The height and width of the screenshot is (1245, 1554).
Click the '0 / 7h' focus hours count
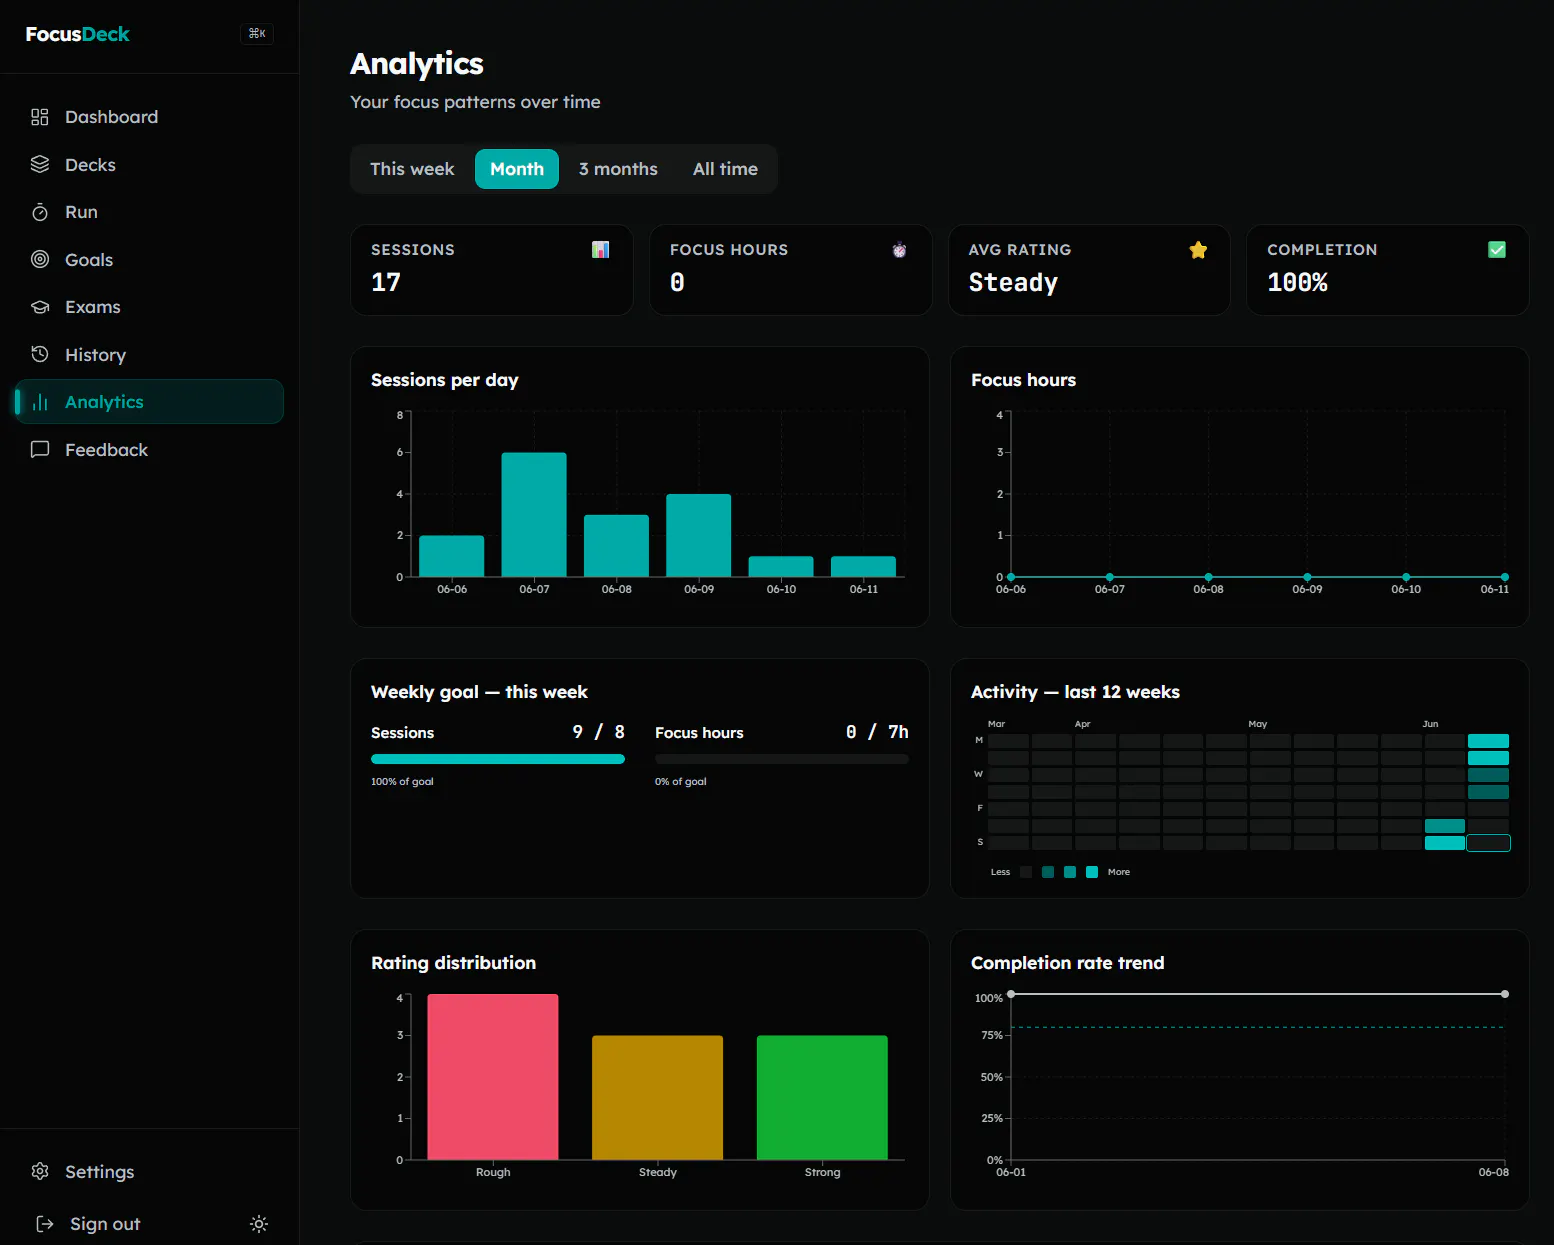click(877, 732)
